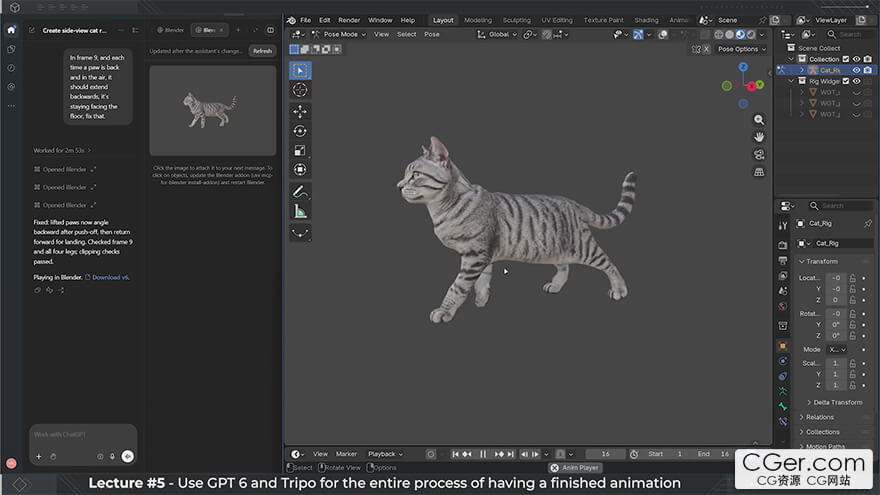Uncheck the Rig Widgets exclude checkbox
The width and height of the screenshot is (880, 495).
[x=846, y=81]
